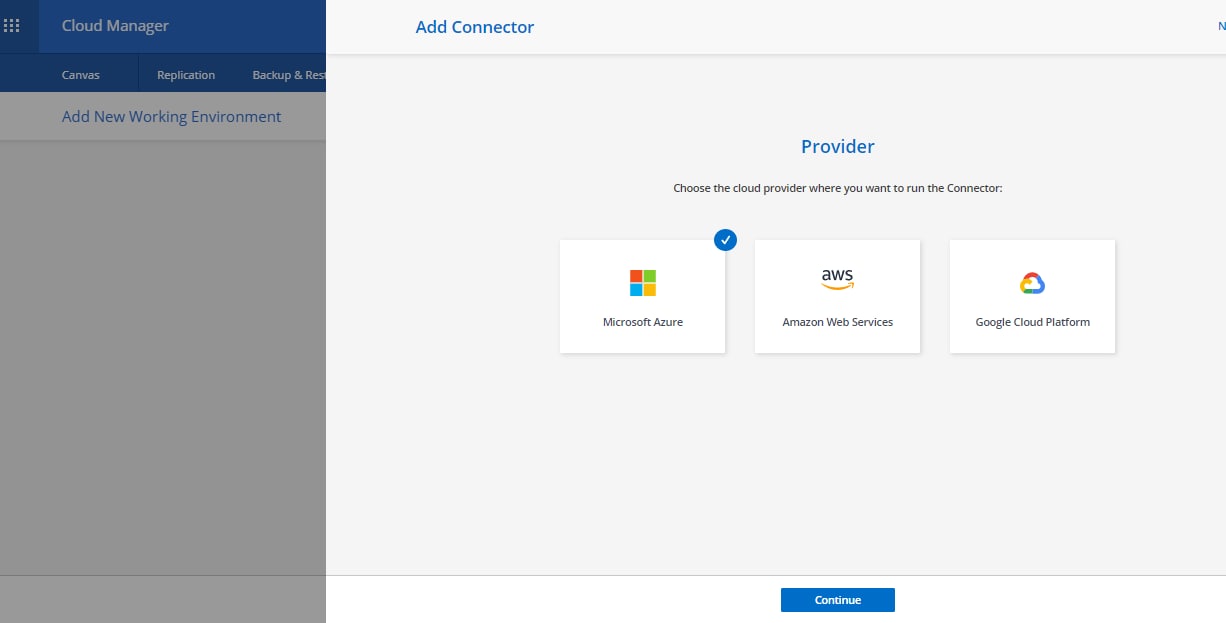The height and width of the screenshot is (623, 1226).
Task: Click the Add New Working Environment heading
Action: [x=171, y=117]
